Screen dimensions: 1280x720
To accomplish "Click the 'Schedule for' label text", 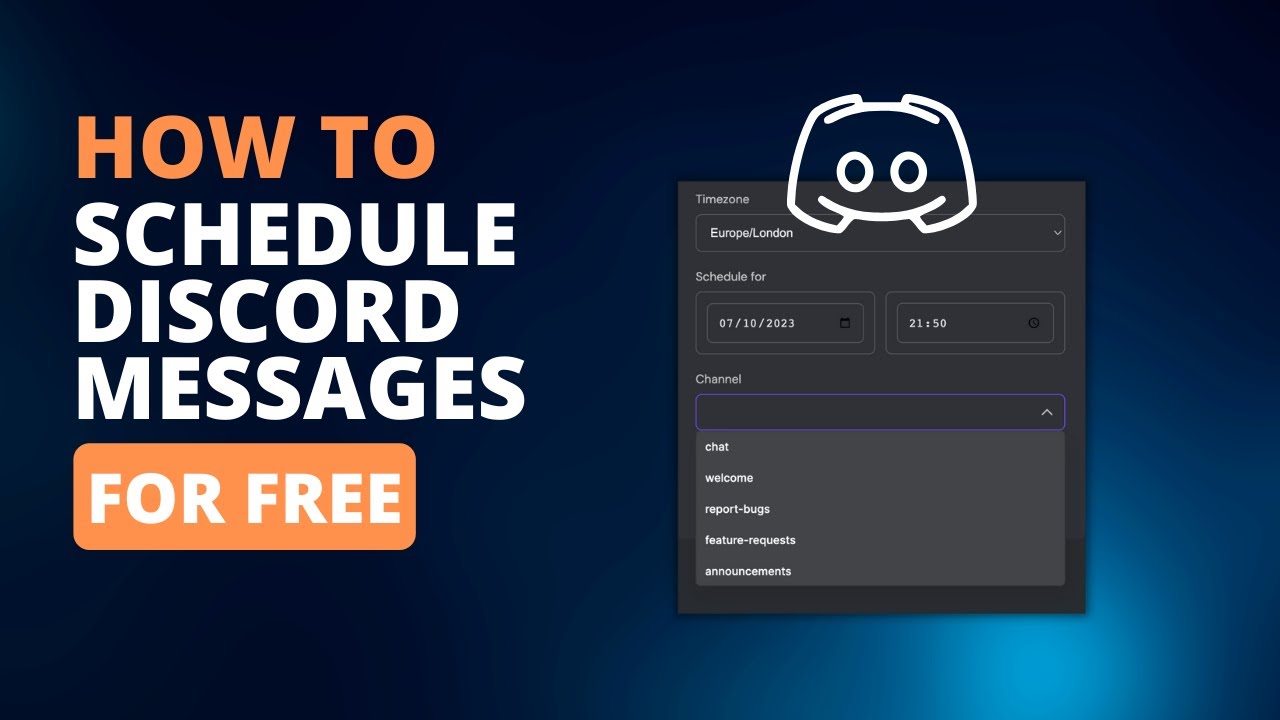I will 731,277.
